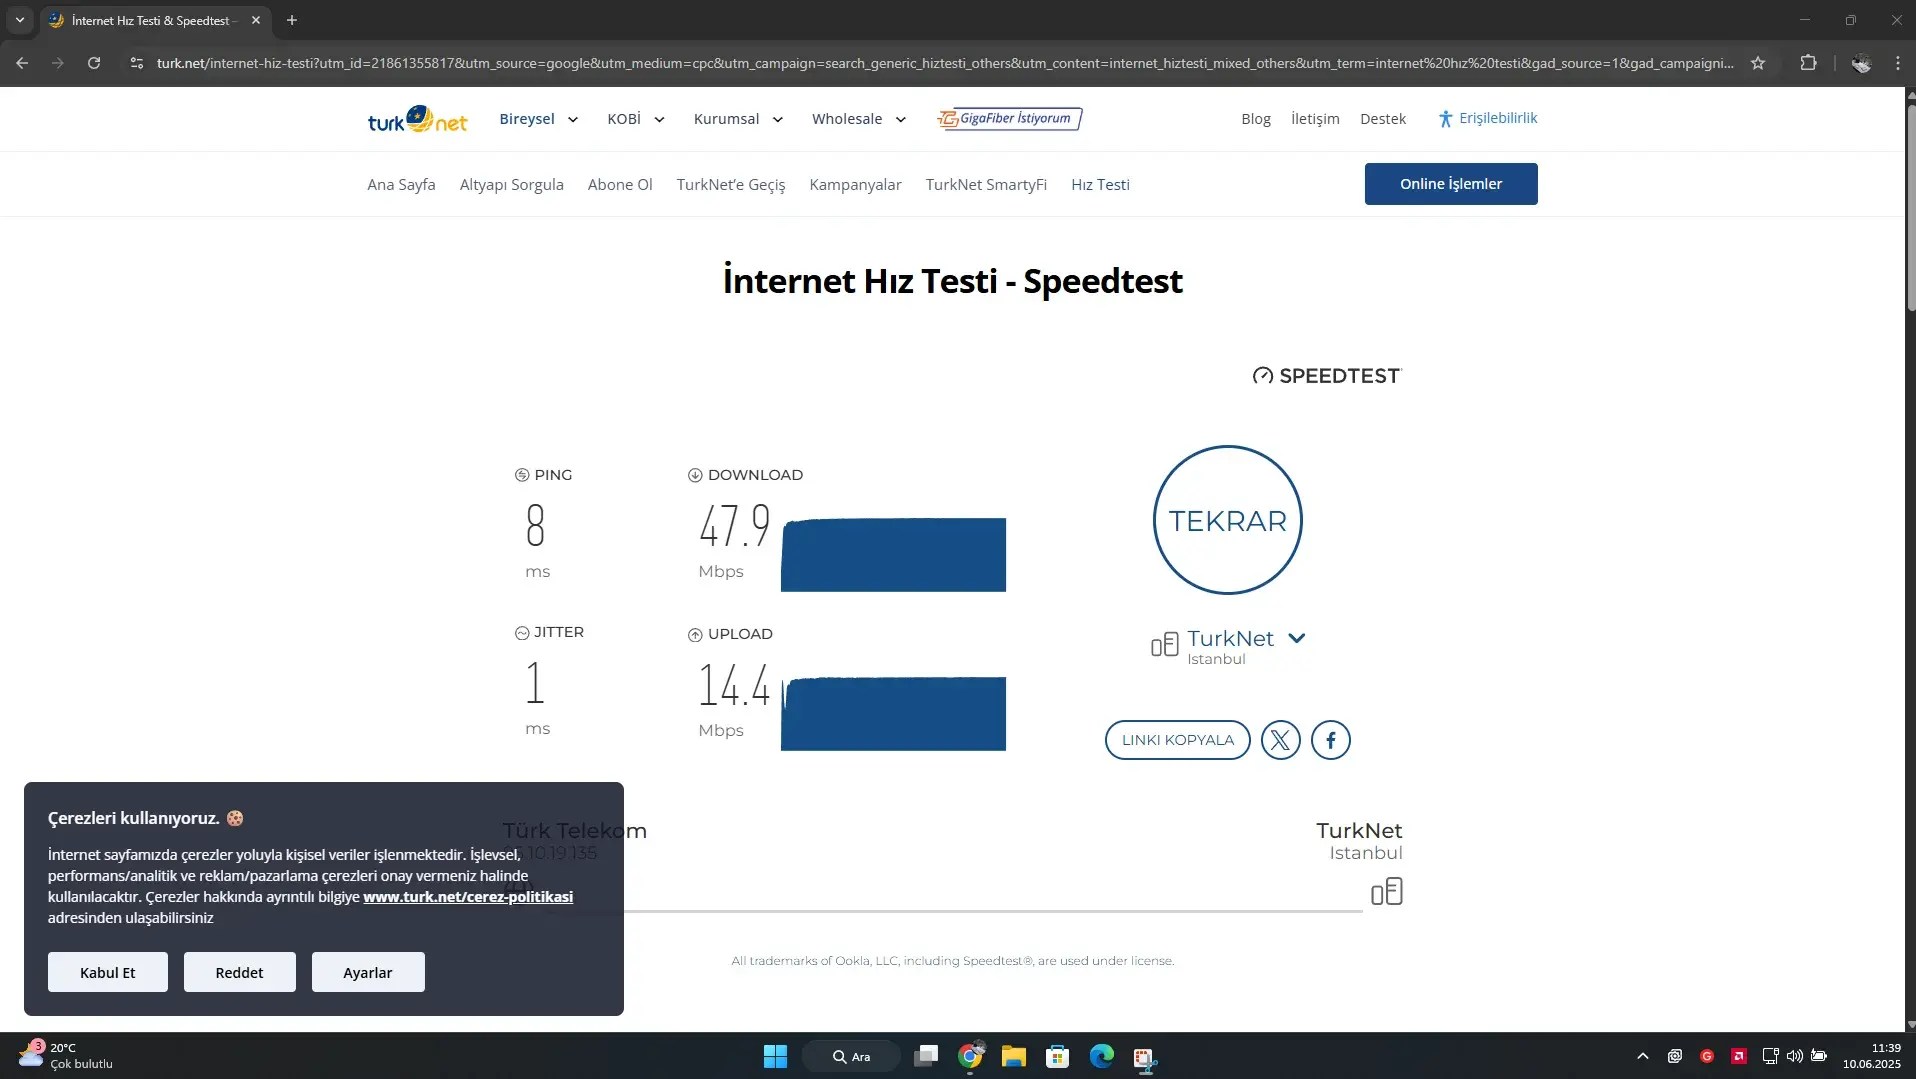Open clock and date panel

coord(1871,1056)
